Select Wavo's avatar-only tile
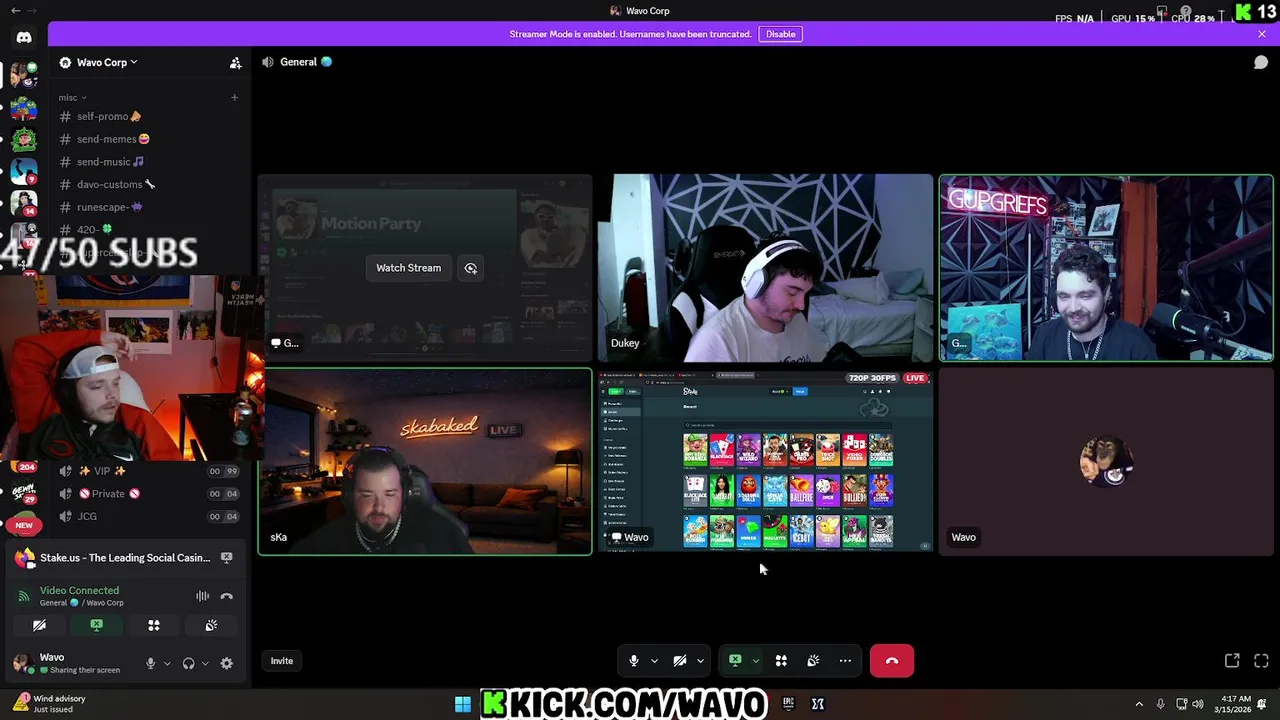The width and height of the screenshot is (1280, 720). point(1106,461)
